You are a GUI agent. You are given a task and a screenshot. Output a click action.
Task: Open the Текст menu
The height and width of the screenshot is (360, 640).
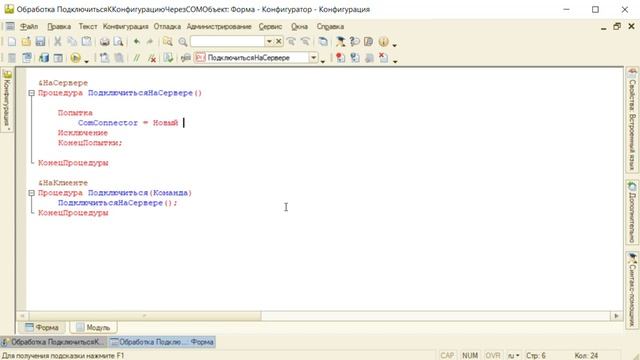tap(88, 27)
